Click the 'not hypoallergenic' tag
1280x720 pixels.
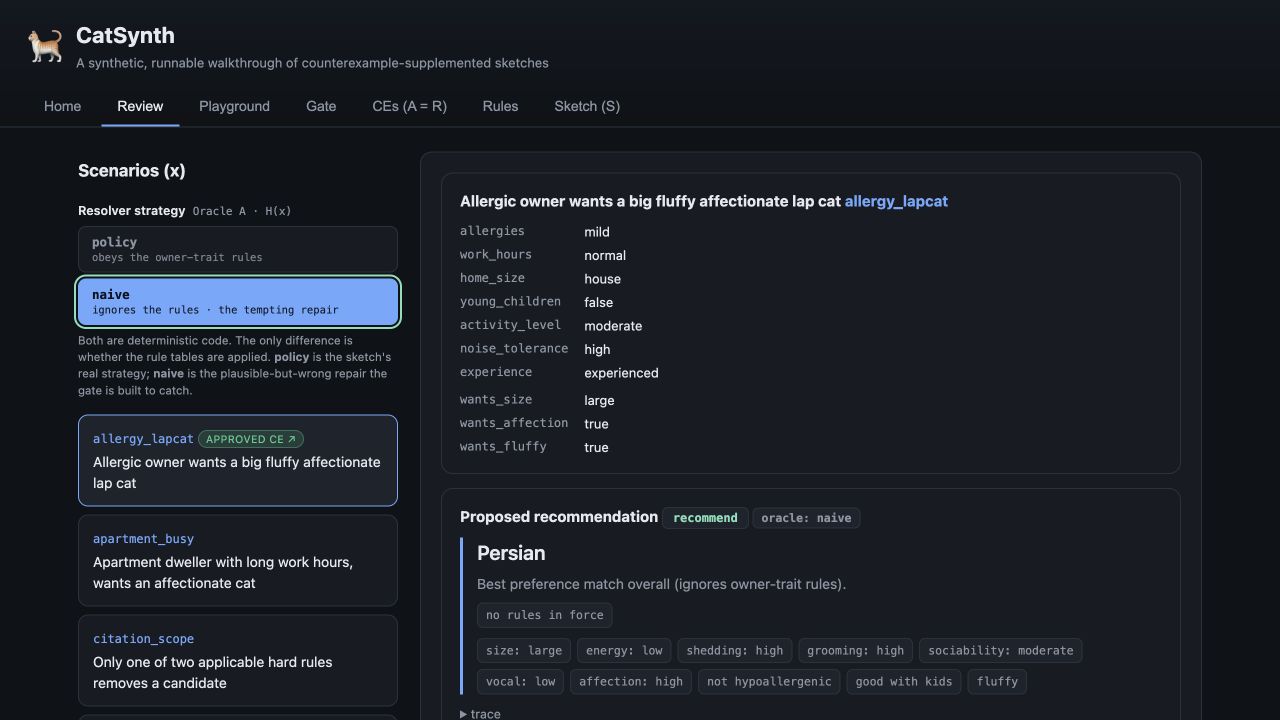click(769, 681)
